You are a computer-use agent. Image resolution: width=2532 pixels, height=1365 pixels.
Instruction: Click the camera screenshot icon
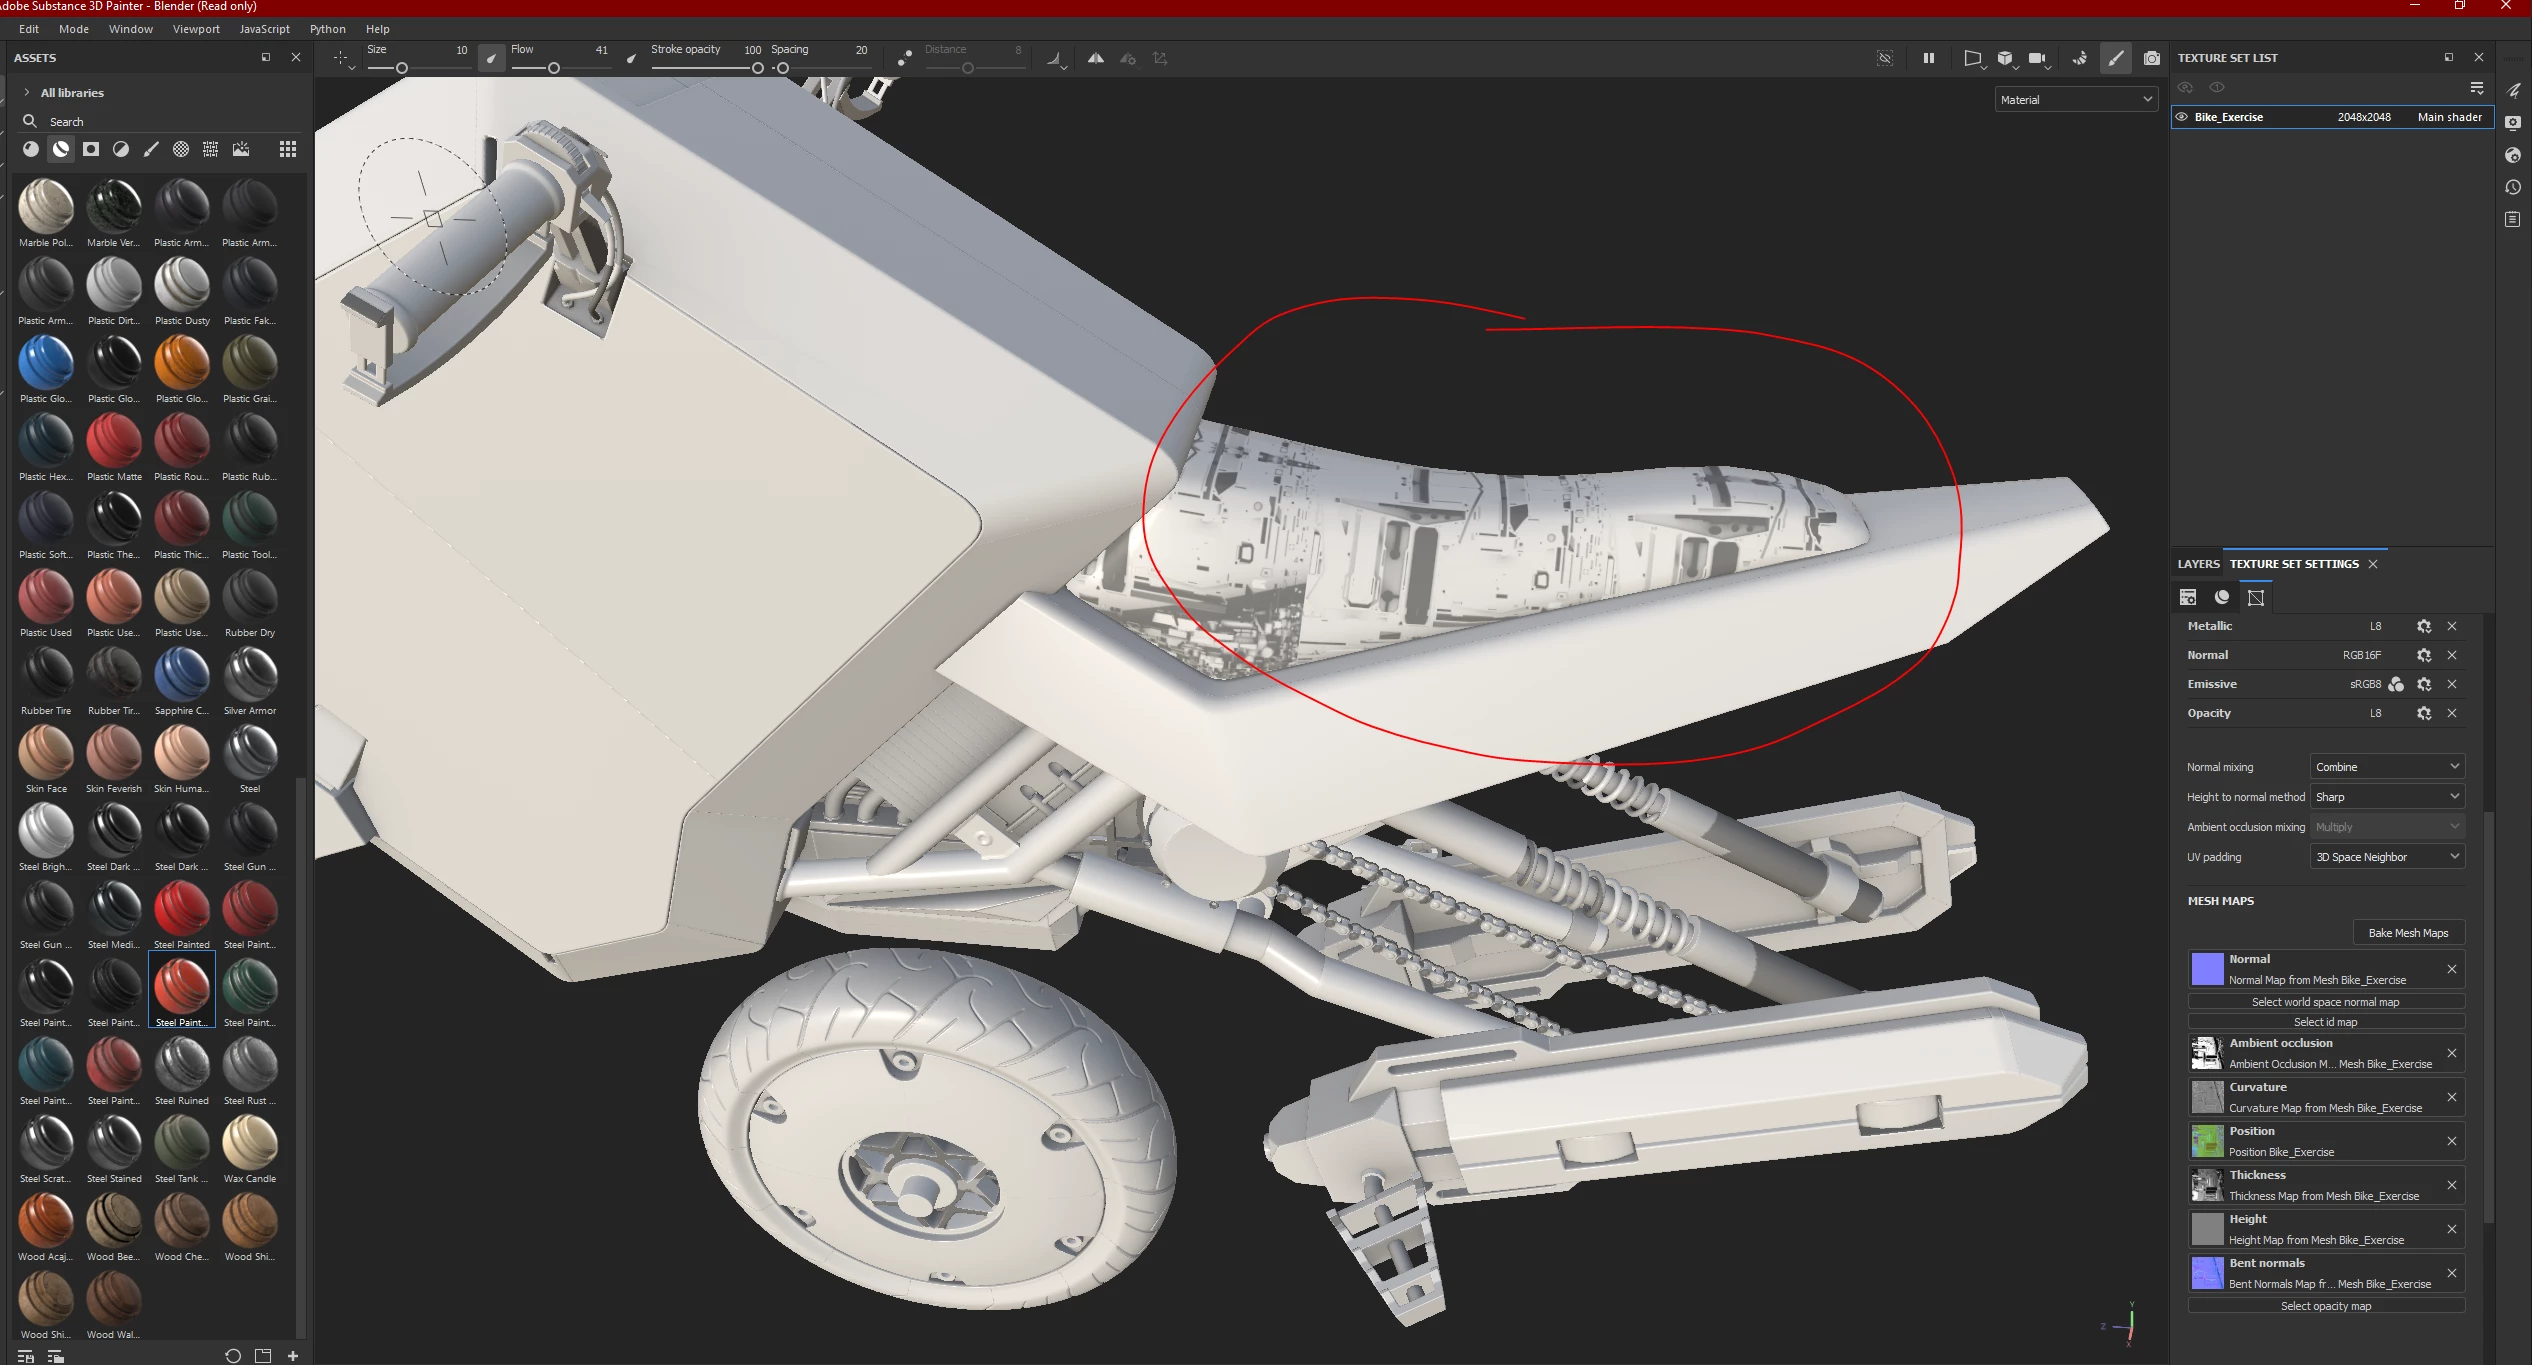(x=2151, y=58)
